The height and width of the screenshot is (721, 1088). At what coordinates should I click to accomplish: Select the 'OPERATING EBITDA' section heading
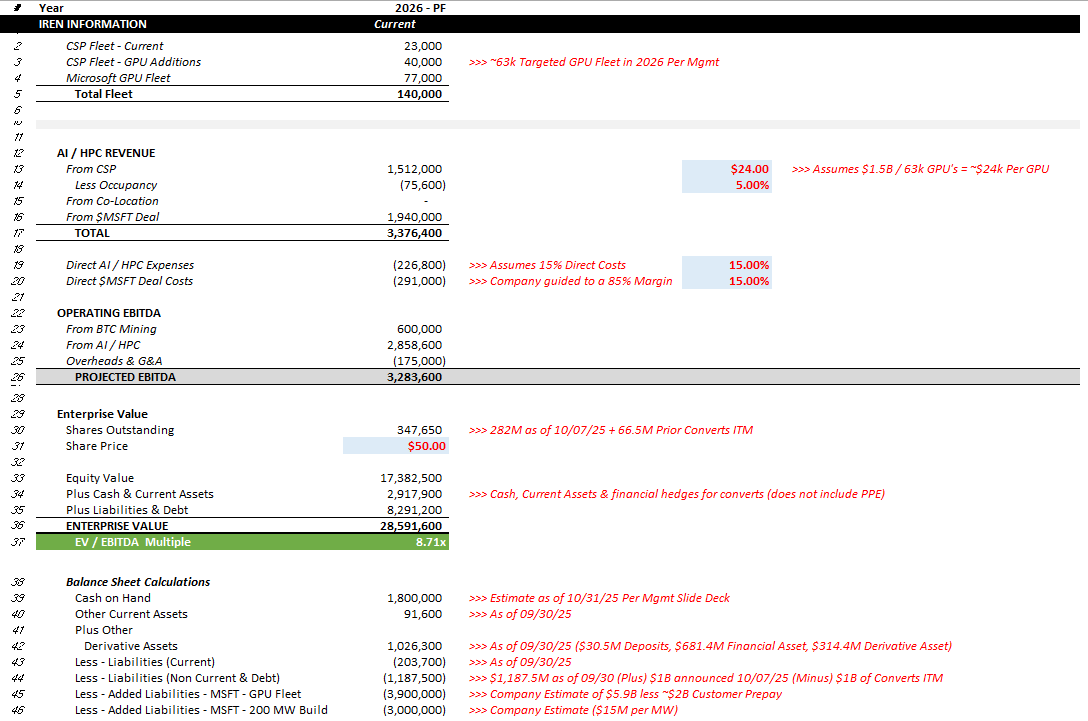point(109,313)
